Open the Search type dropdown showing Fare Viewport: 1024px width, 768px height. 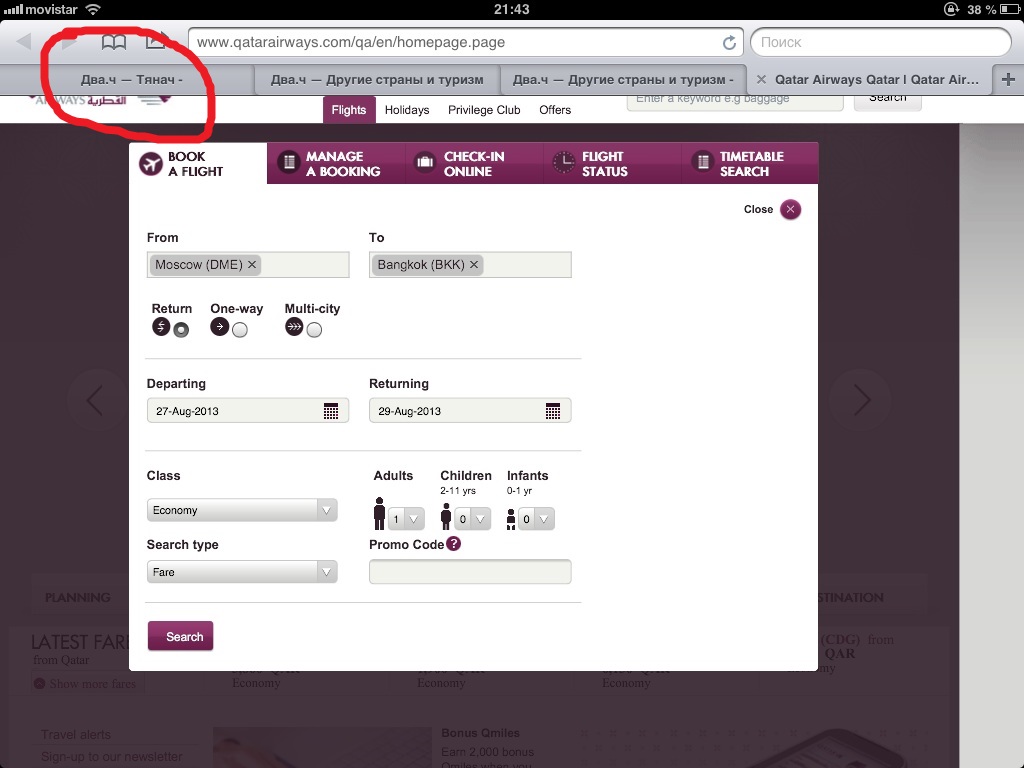pos(242,572)
